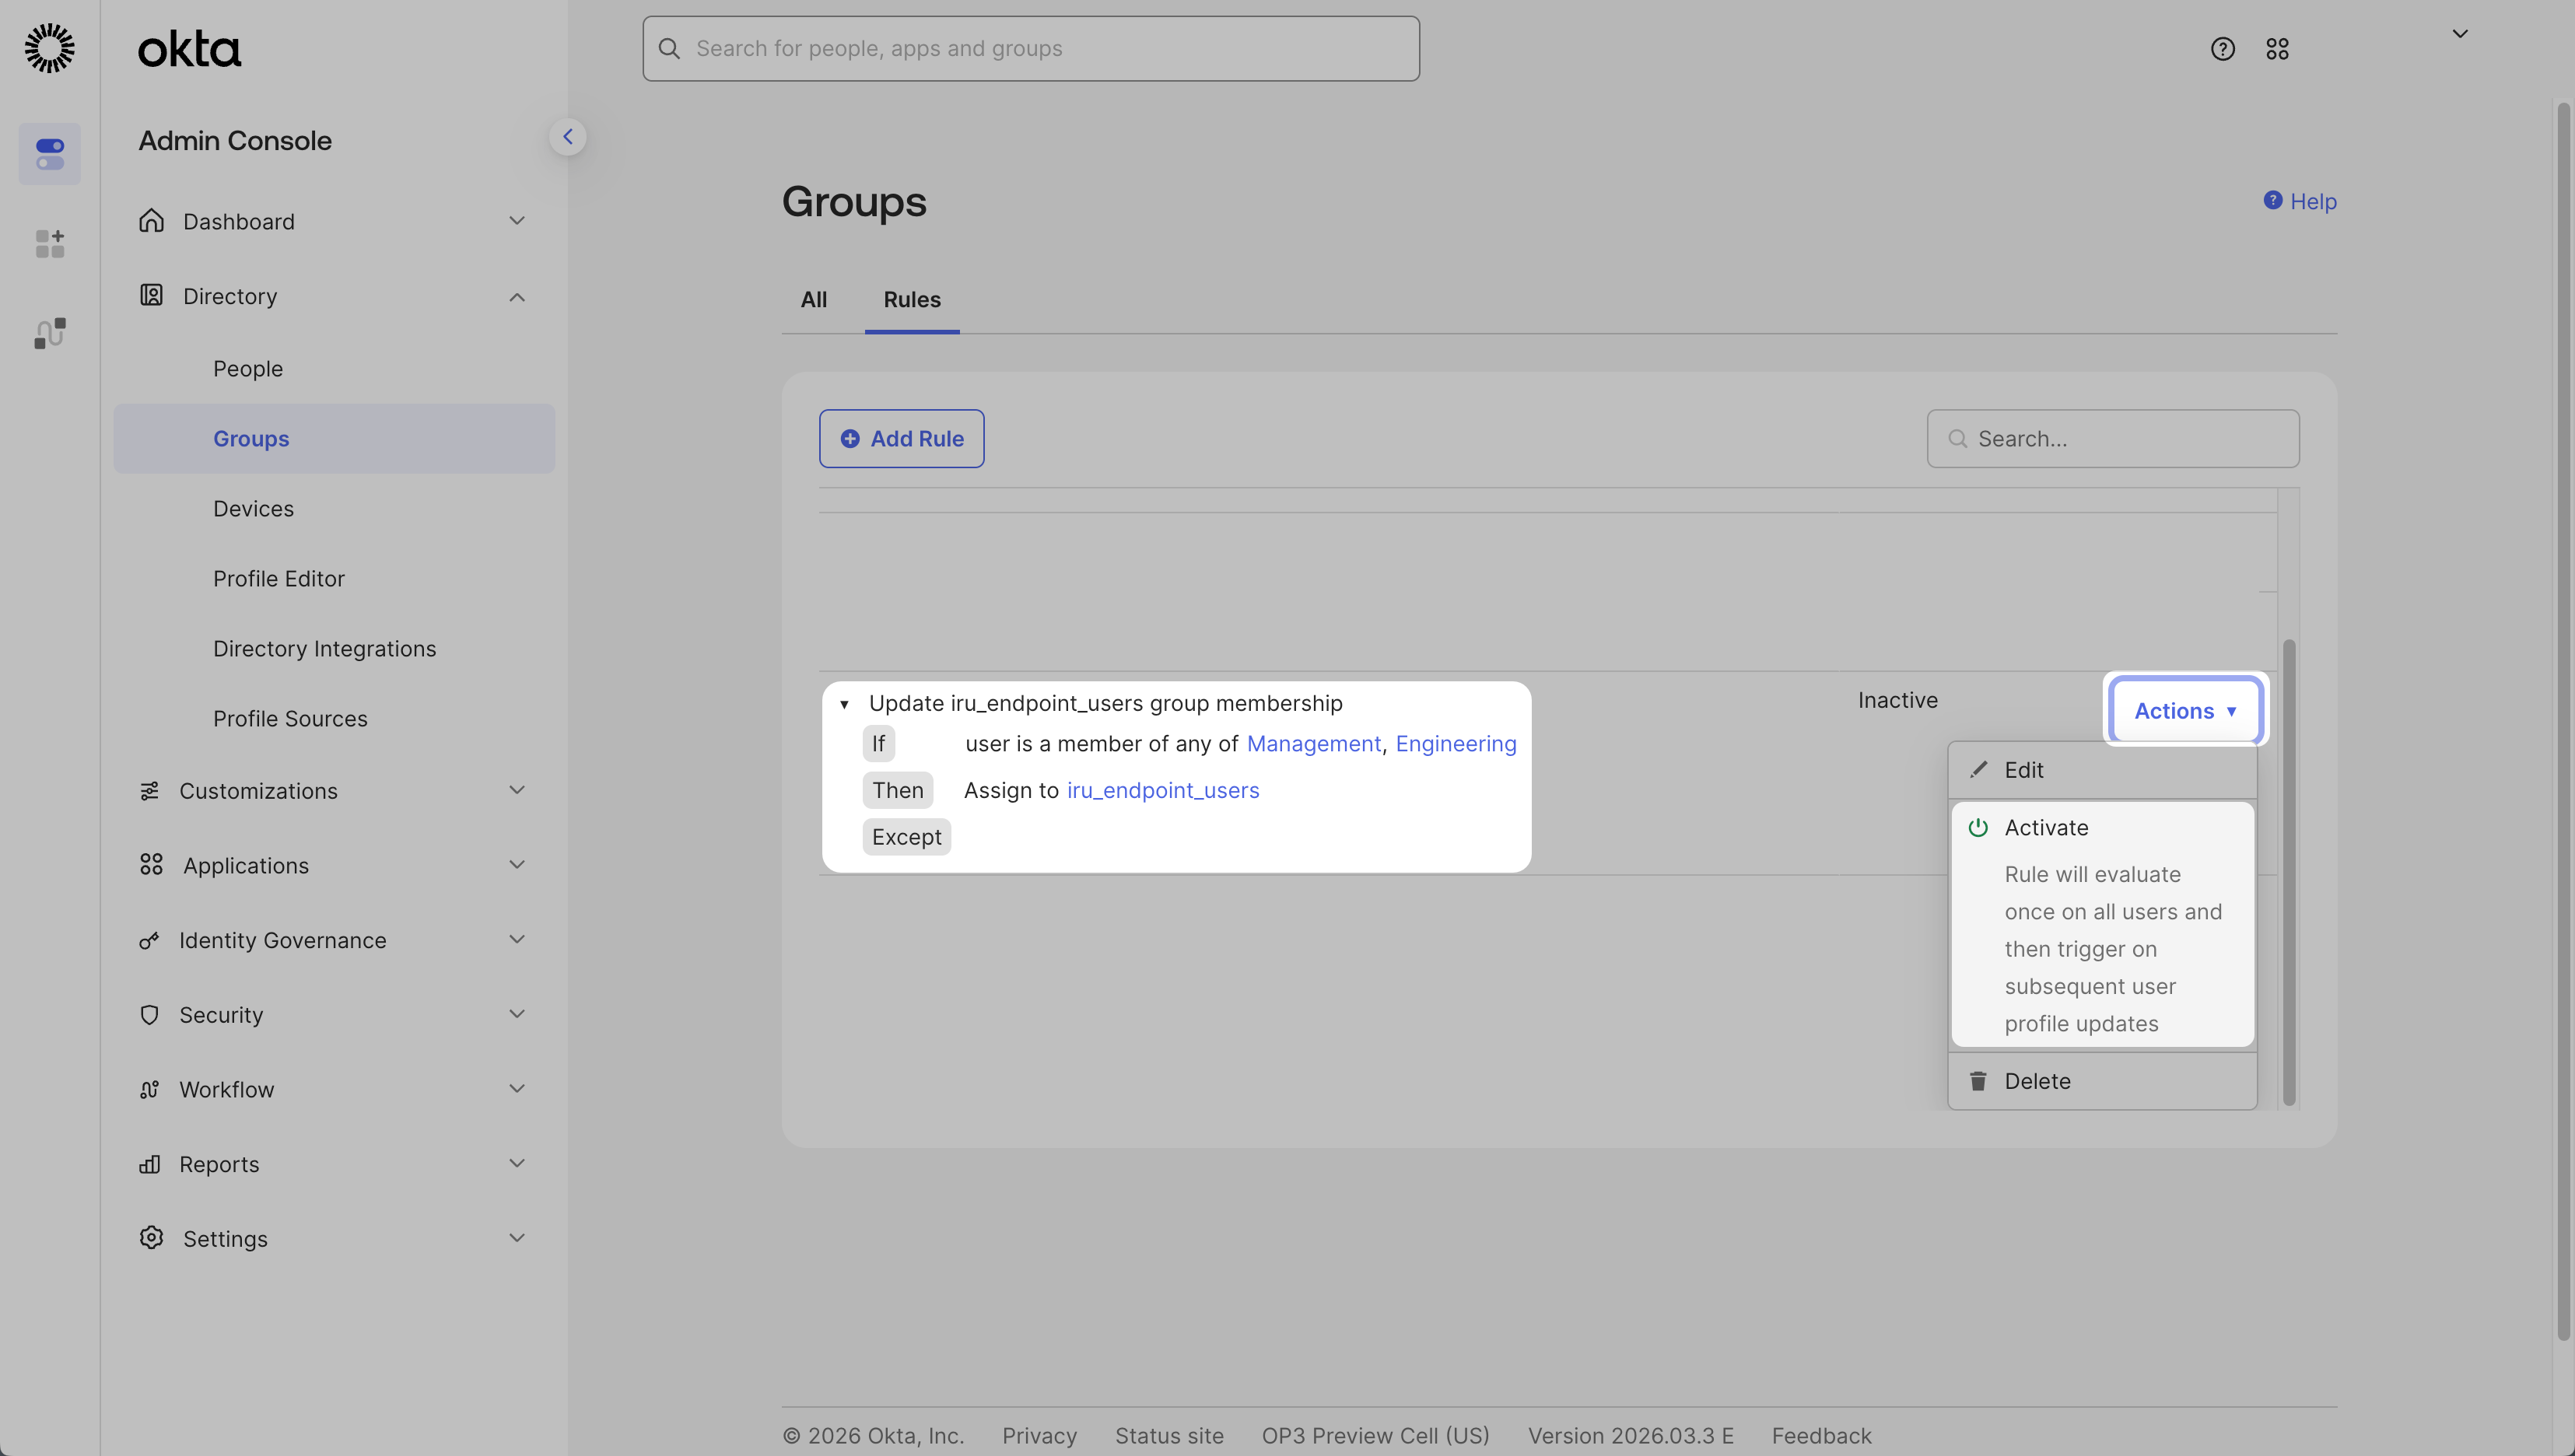Screen dimensions: 2575x1456
Task: Focus the people, apps and groups search bar
Action: pos(1030,48)
